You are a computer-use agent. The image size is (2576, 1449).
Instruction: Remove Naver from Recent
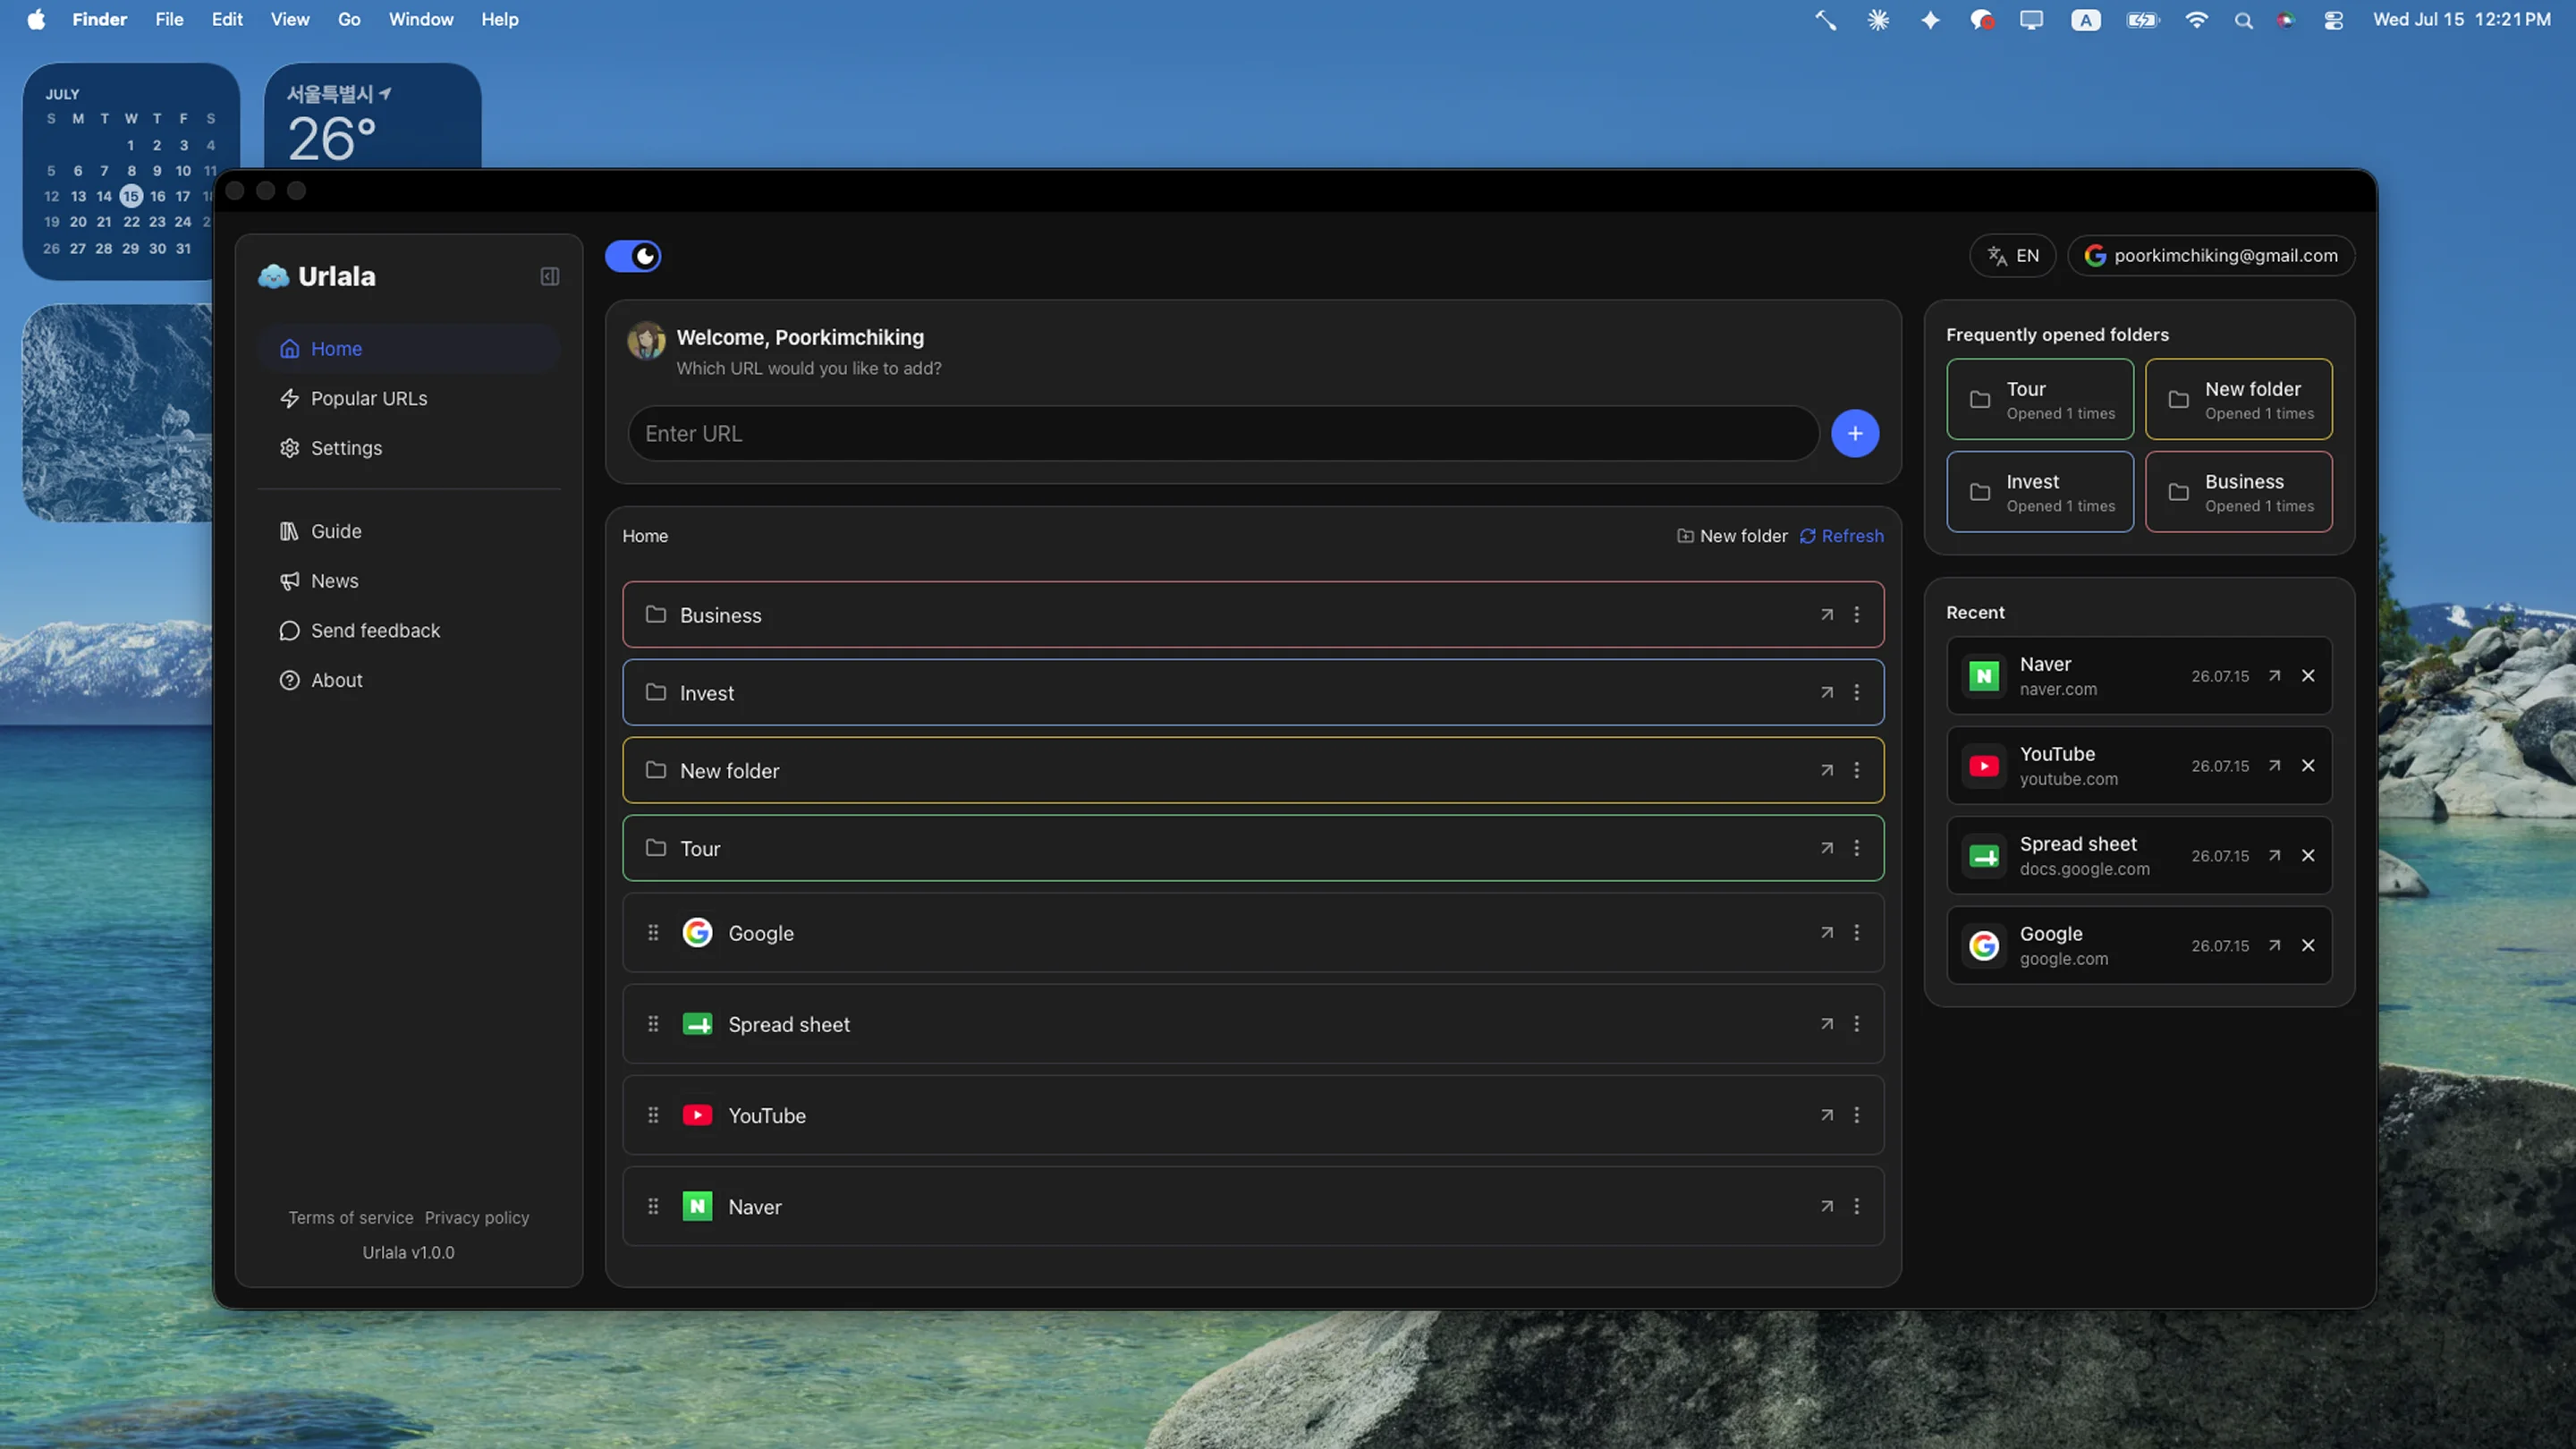pyautogui.click(x=2308, y=677)
